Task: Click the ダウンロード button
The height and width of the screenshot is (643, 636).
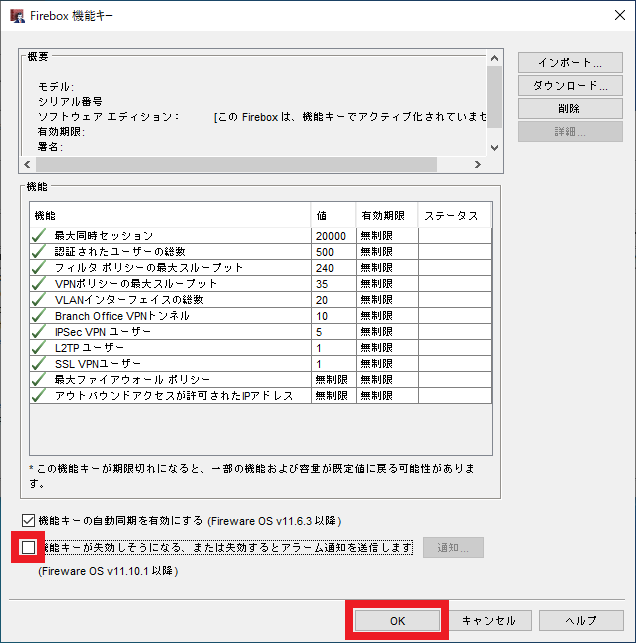Action: click(x=570, y=85)
